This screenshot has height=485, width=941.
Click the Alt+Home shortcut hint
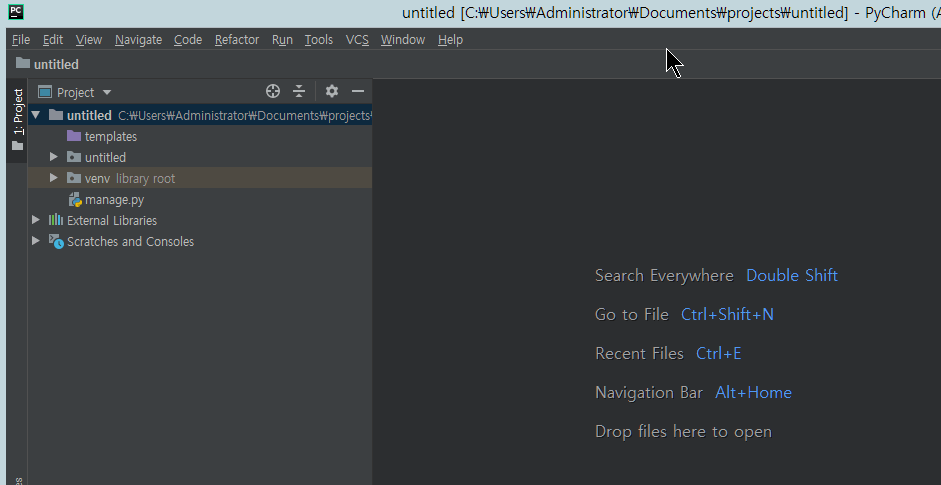753,393
